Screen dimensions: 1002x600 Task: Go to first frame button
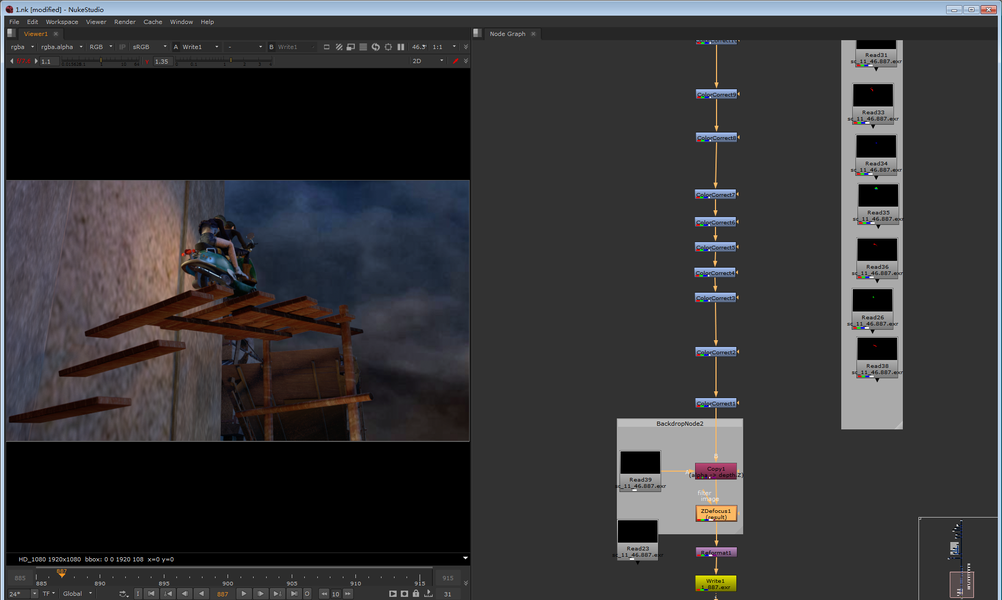pos(151,594)
